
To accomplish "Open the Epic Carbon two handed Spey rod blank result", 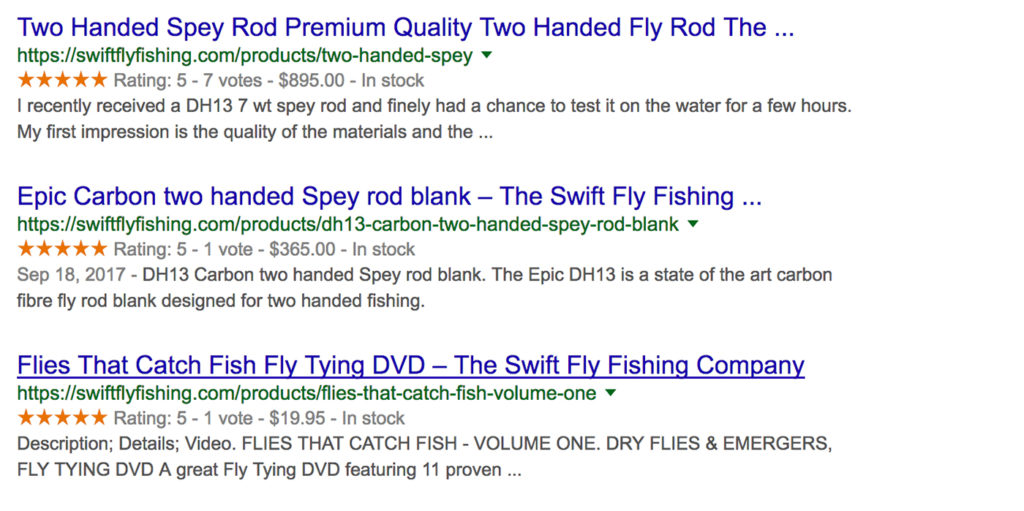I will pyautogui.click(x=389, y=196).
